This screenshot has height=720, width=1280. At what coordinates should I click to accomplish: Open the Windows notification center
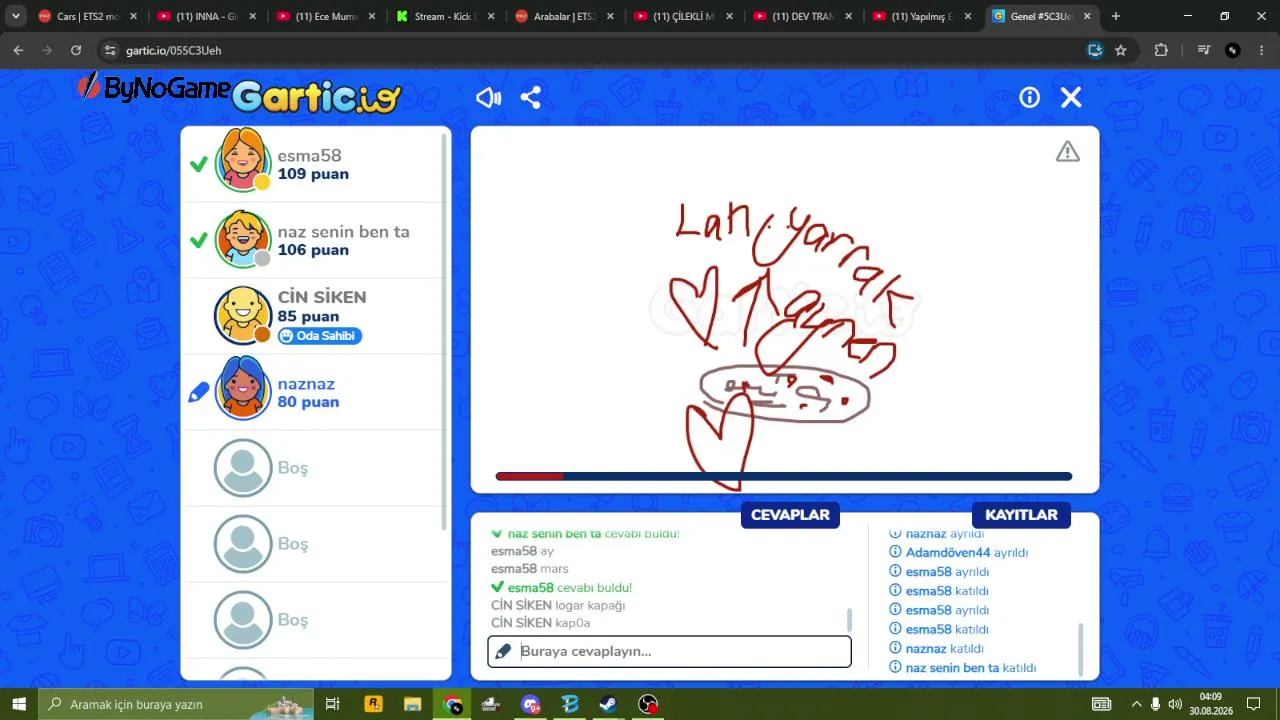1253,704
